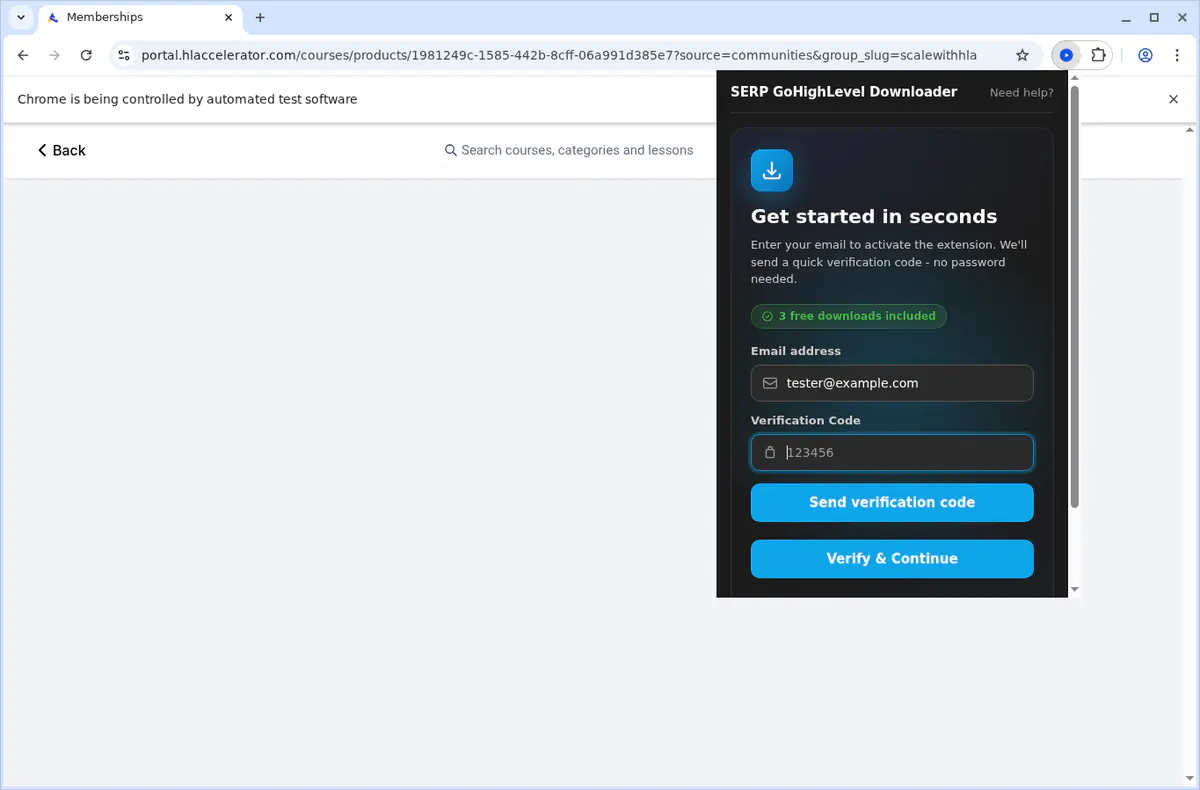
Task: Click the 3 free downloads included badge
Action: coord(848,316)
